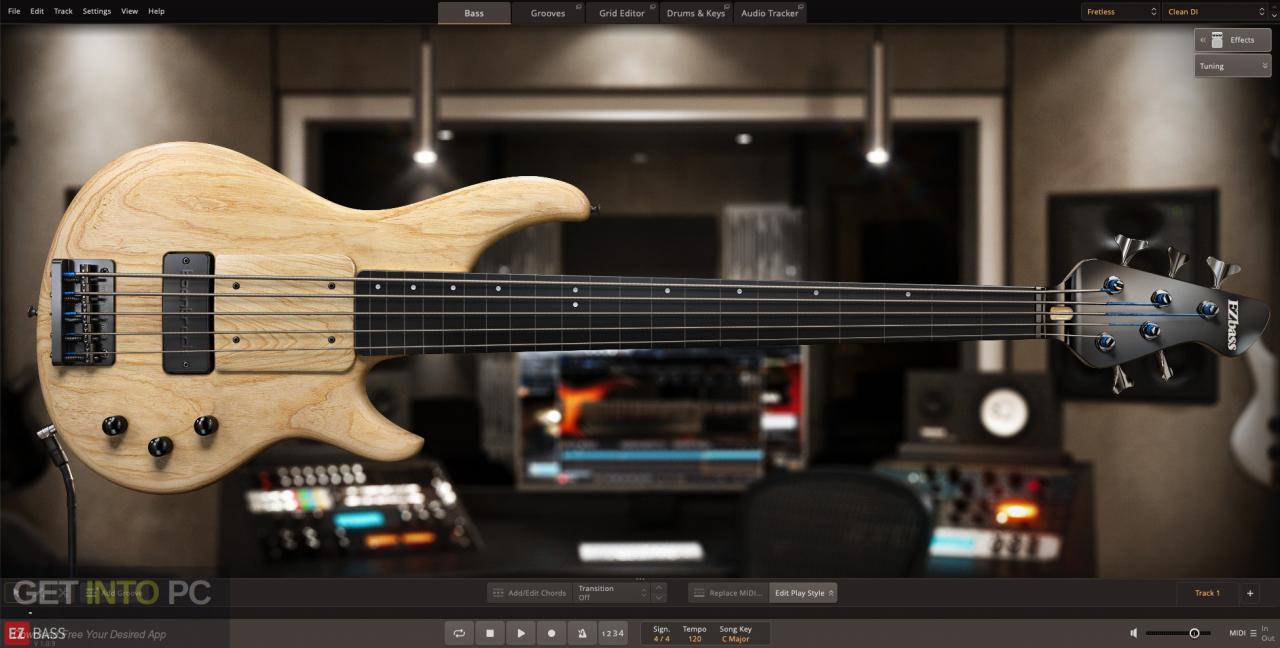Click the left volume knob on bass body

(x=115, y=425)
